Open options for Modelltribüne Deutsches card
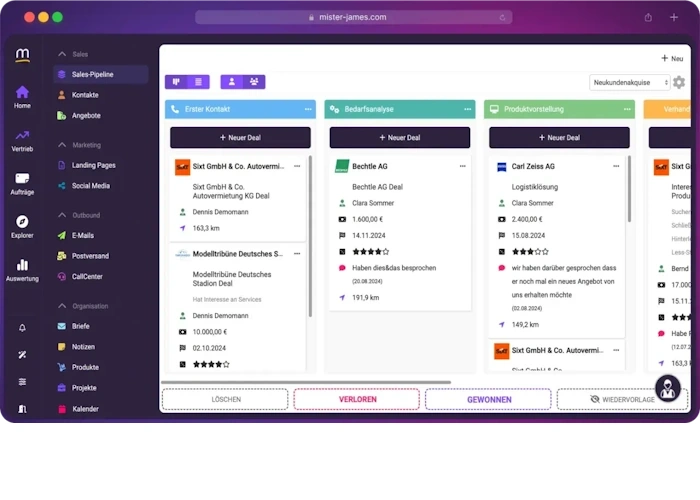The height and width of the screenshot is (500, 700). (x=297, y=254)
